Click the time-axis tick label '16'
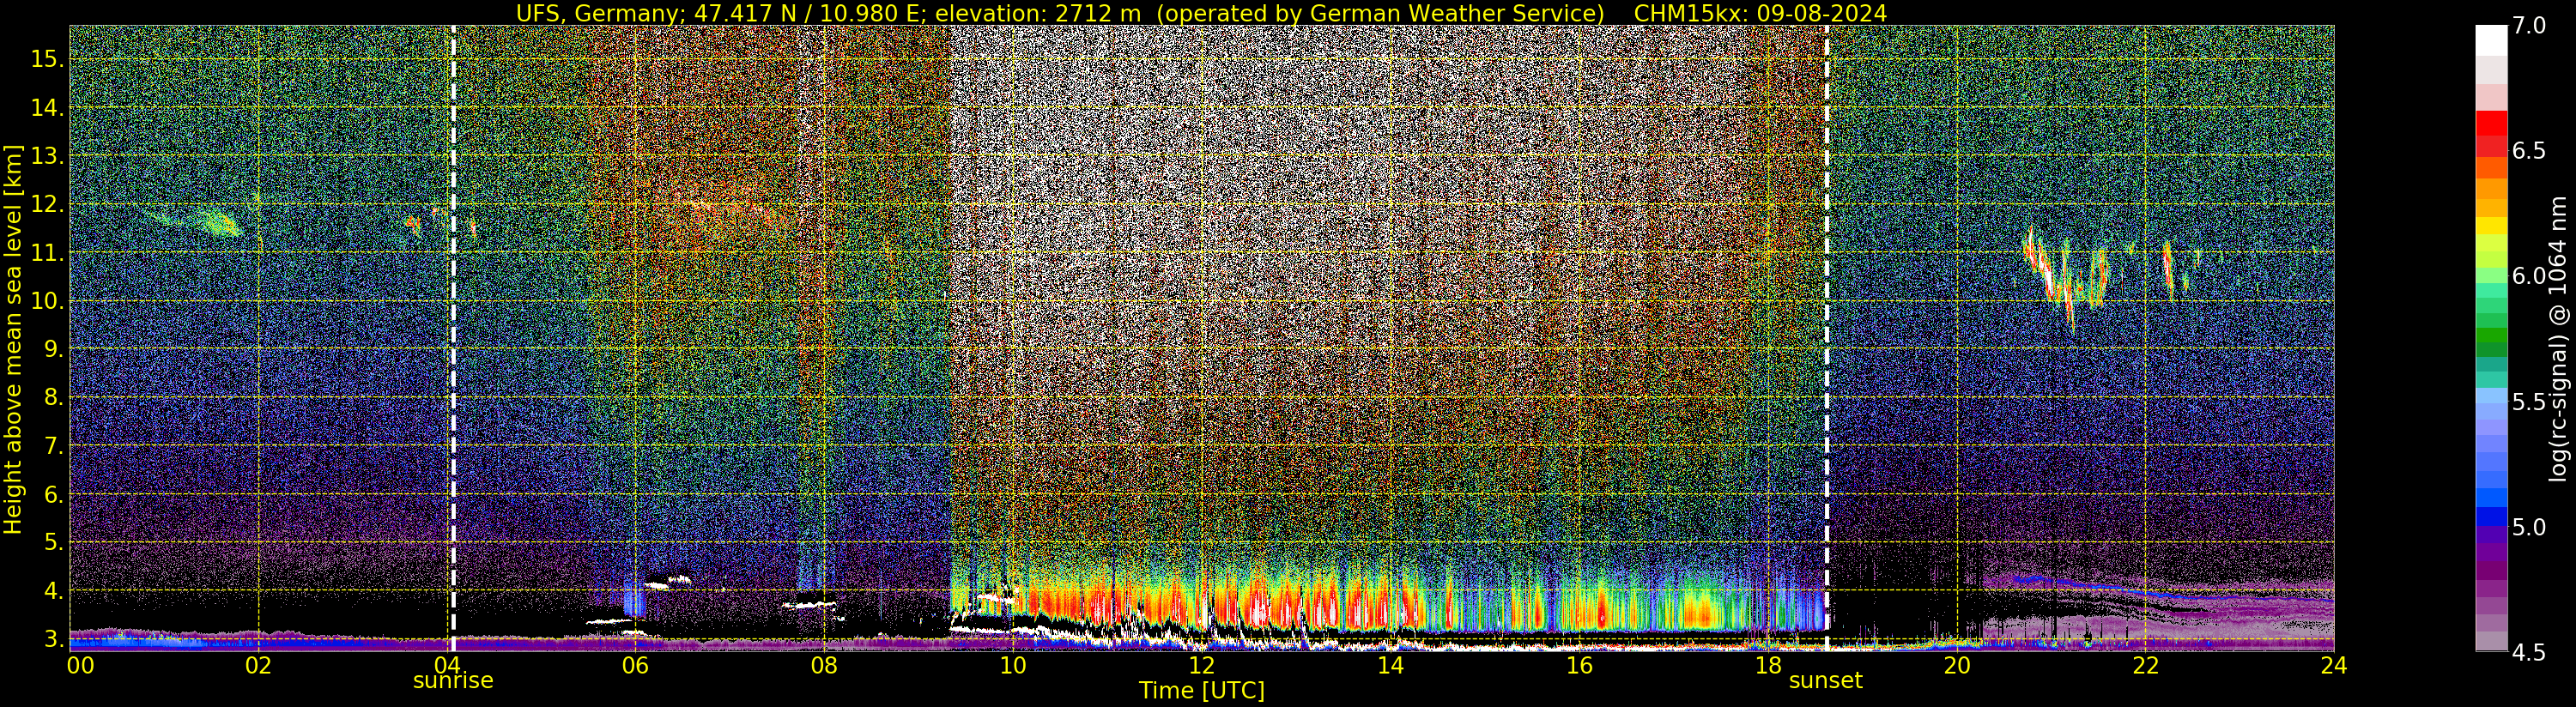The height and width of the screenshot is (707, 2576). (x=1579, y=665)
